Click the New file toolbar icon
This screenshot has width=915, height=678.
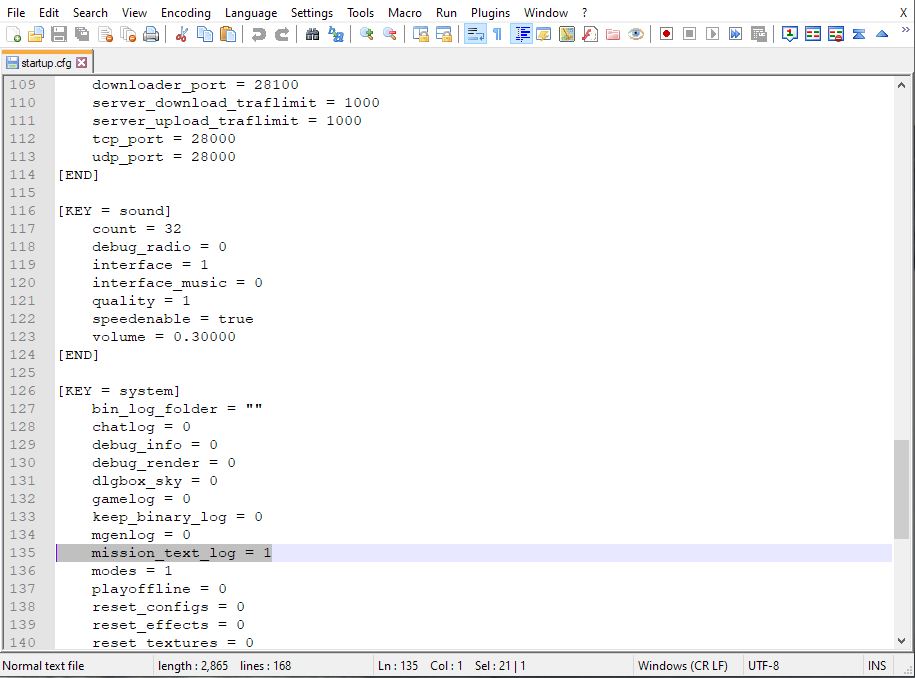(x=13, y=34)
